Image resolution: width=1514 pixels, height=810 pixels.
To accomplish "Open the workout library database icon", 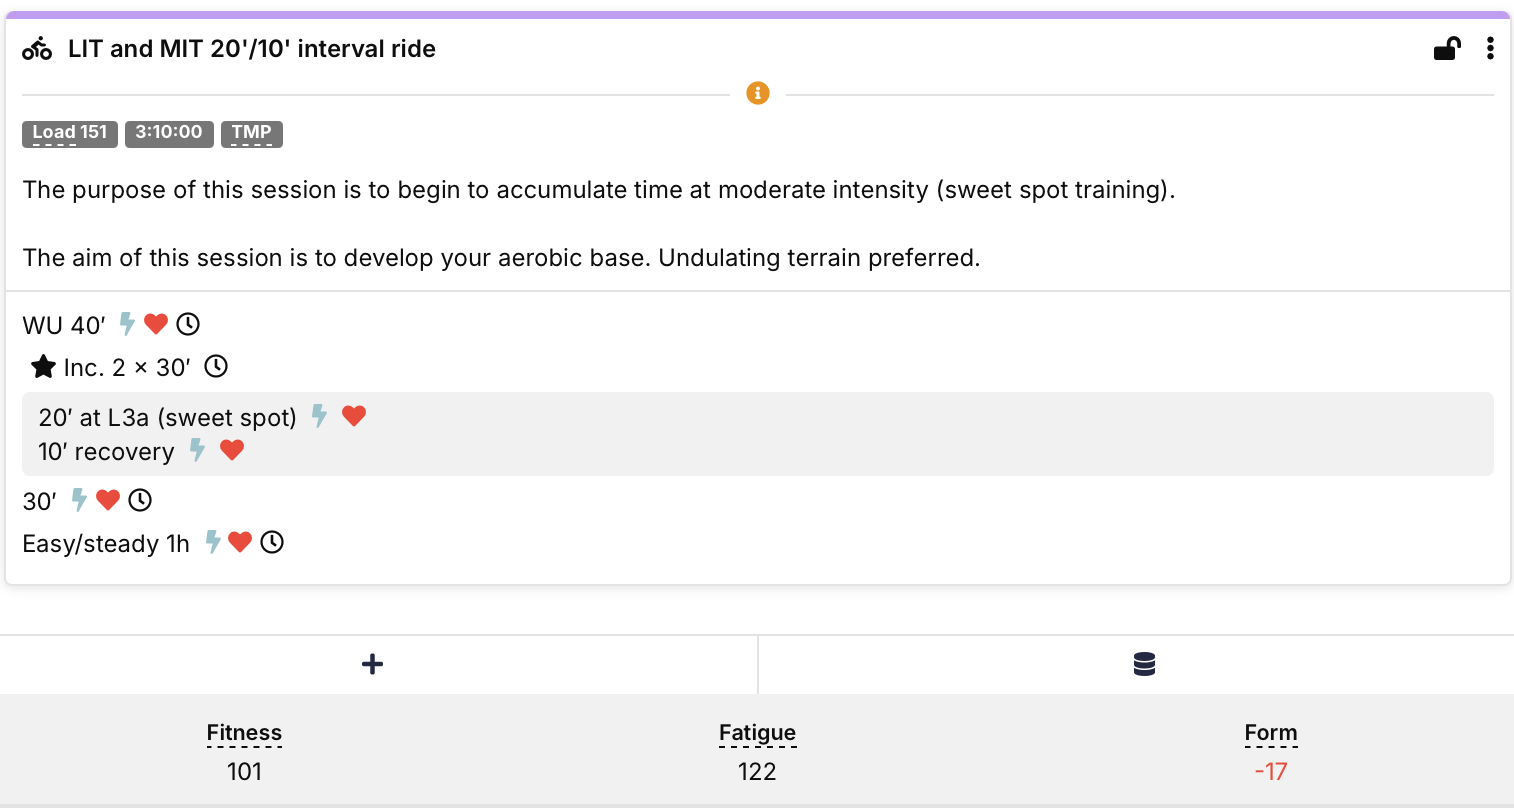I will [x=1145, y=664].
